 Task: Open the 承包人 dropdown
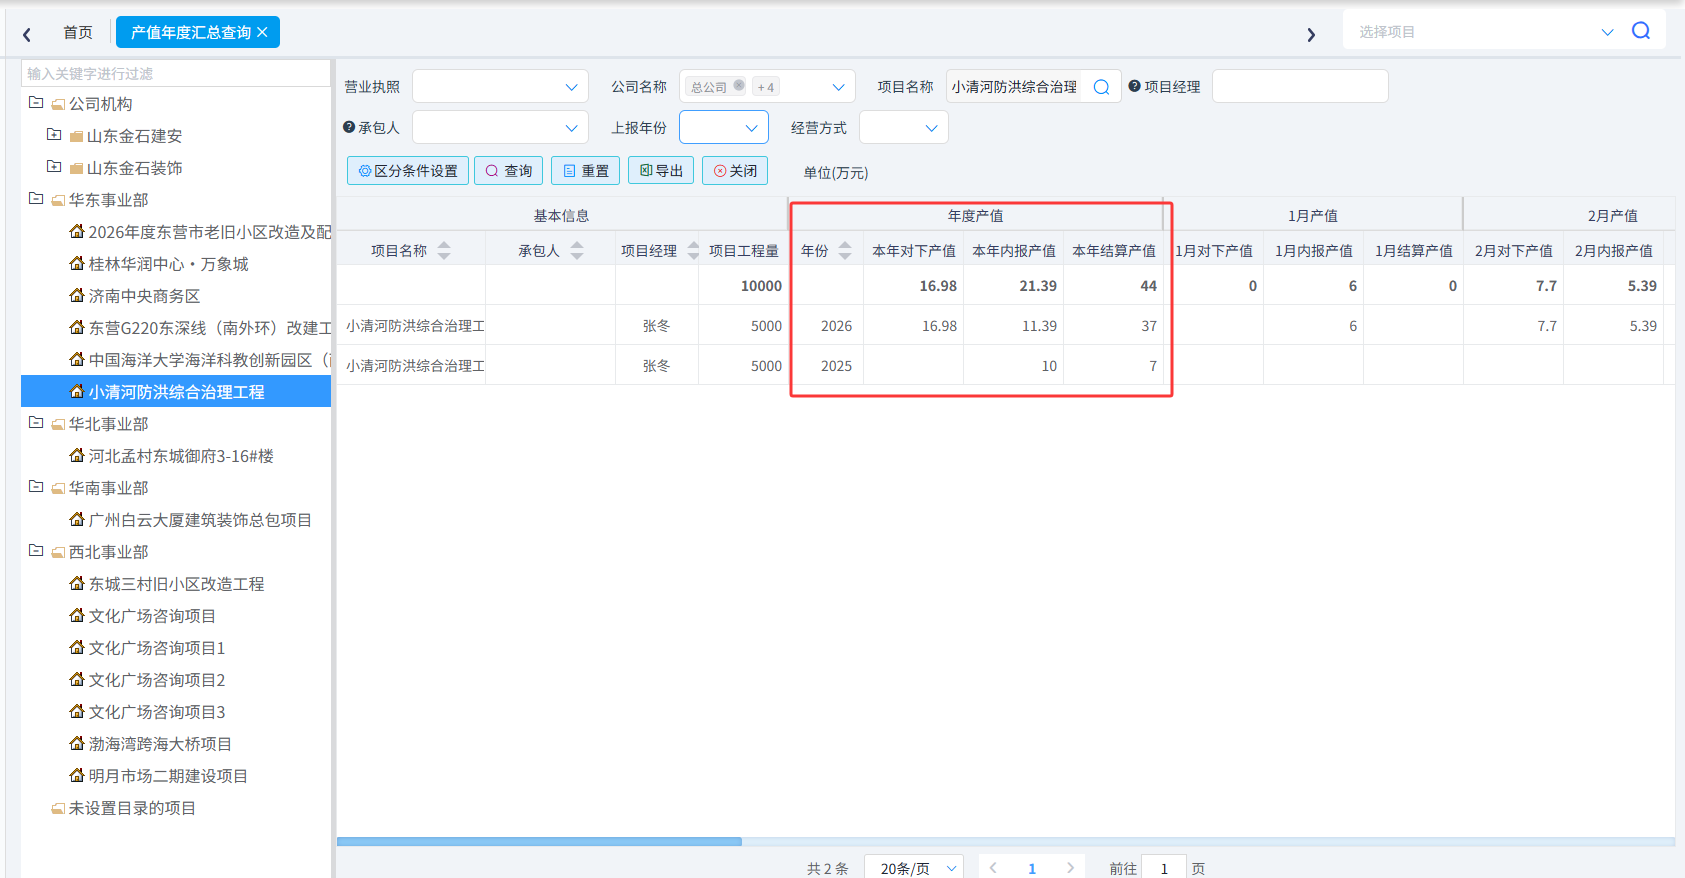pos(500,128)
